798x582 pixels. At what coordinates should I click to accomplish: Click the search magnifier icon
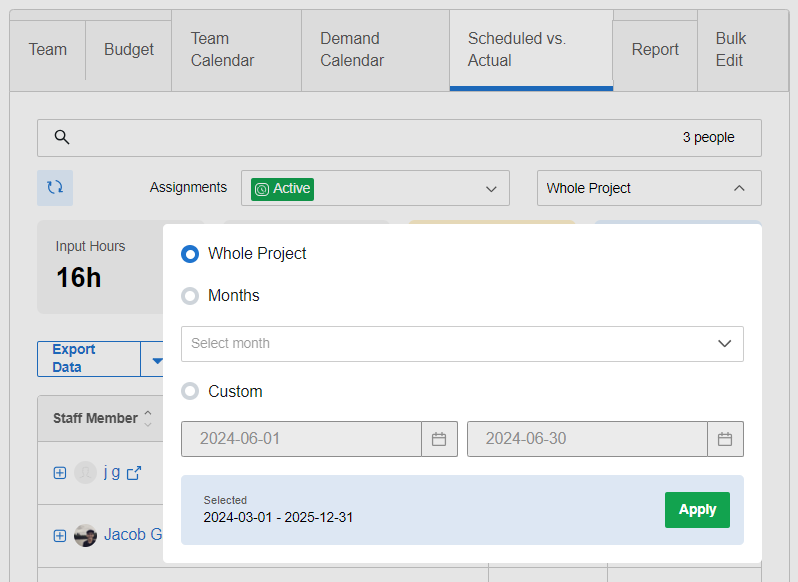point(62,138)
